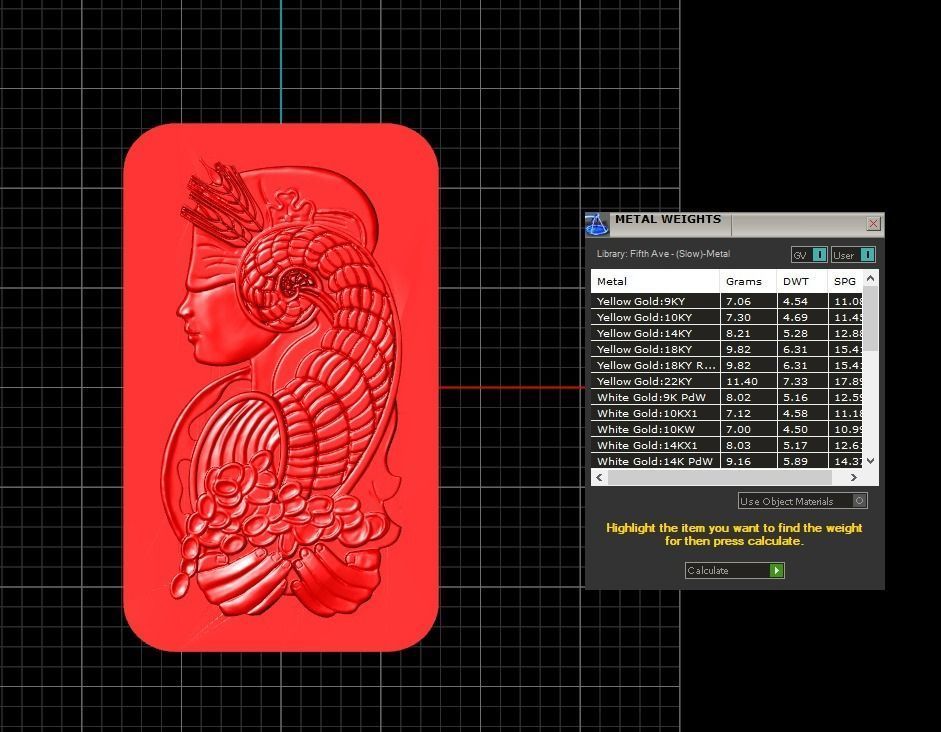Click the horizontal scroll right arrow
941x732 pixels.
[854, 478]
